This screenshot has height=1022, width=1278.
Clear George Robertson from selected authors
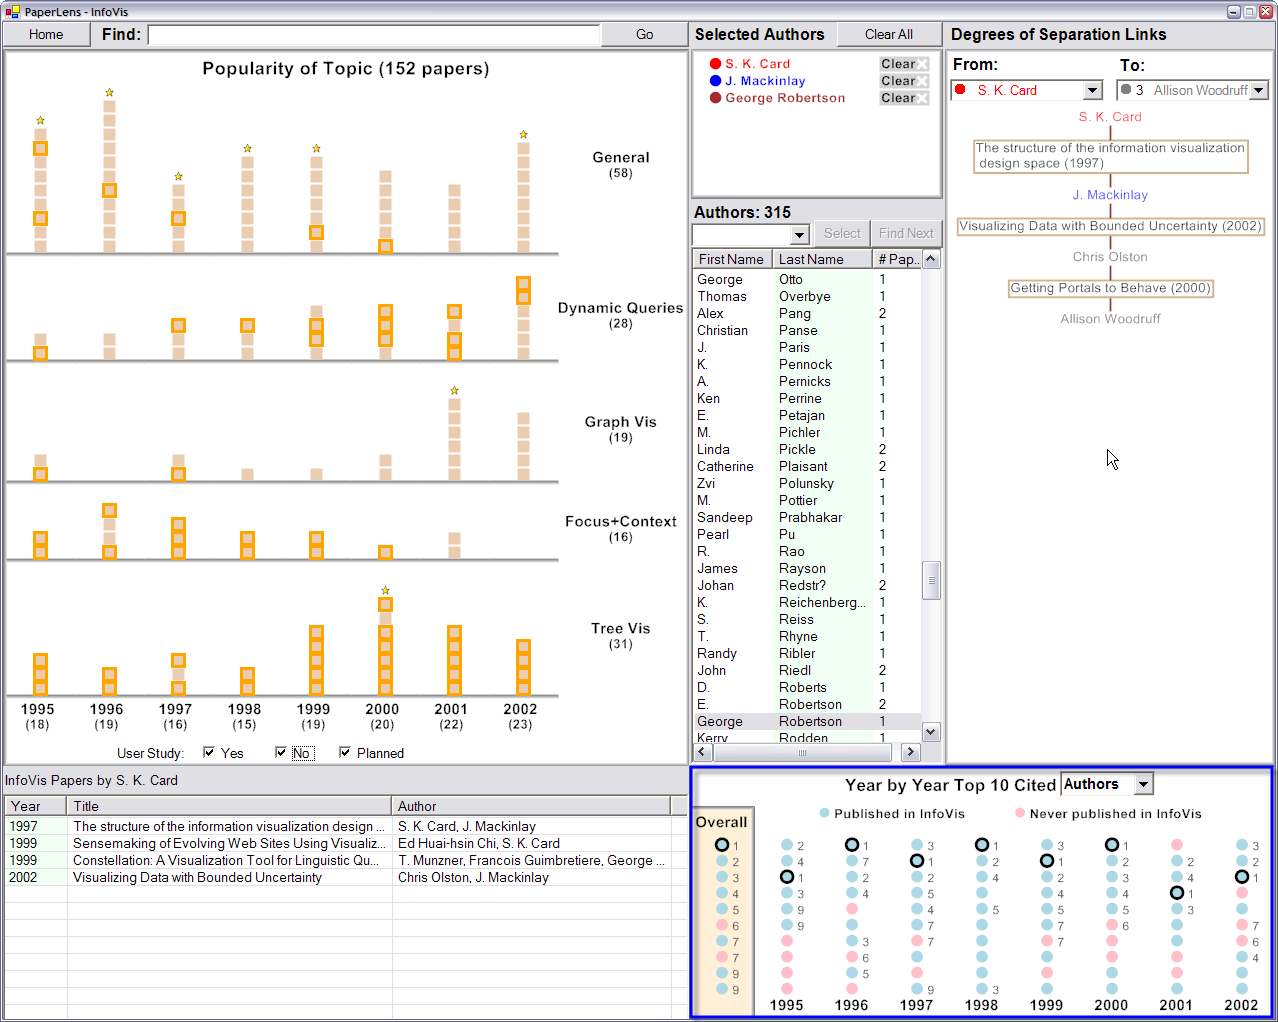tap(904, 98)
